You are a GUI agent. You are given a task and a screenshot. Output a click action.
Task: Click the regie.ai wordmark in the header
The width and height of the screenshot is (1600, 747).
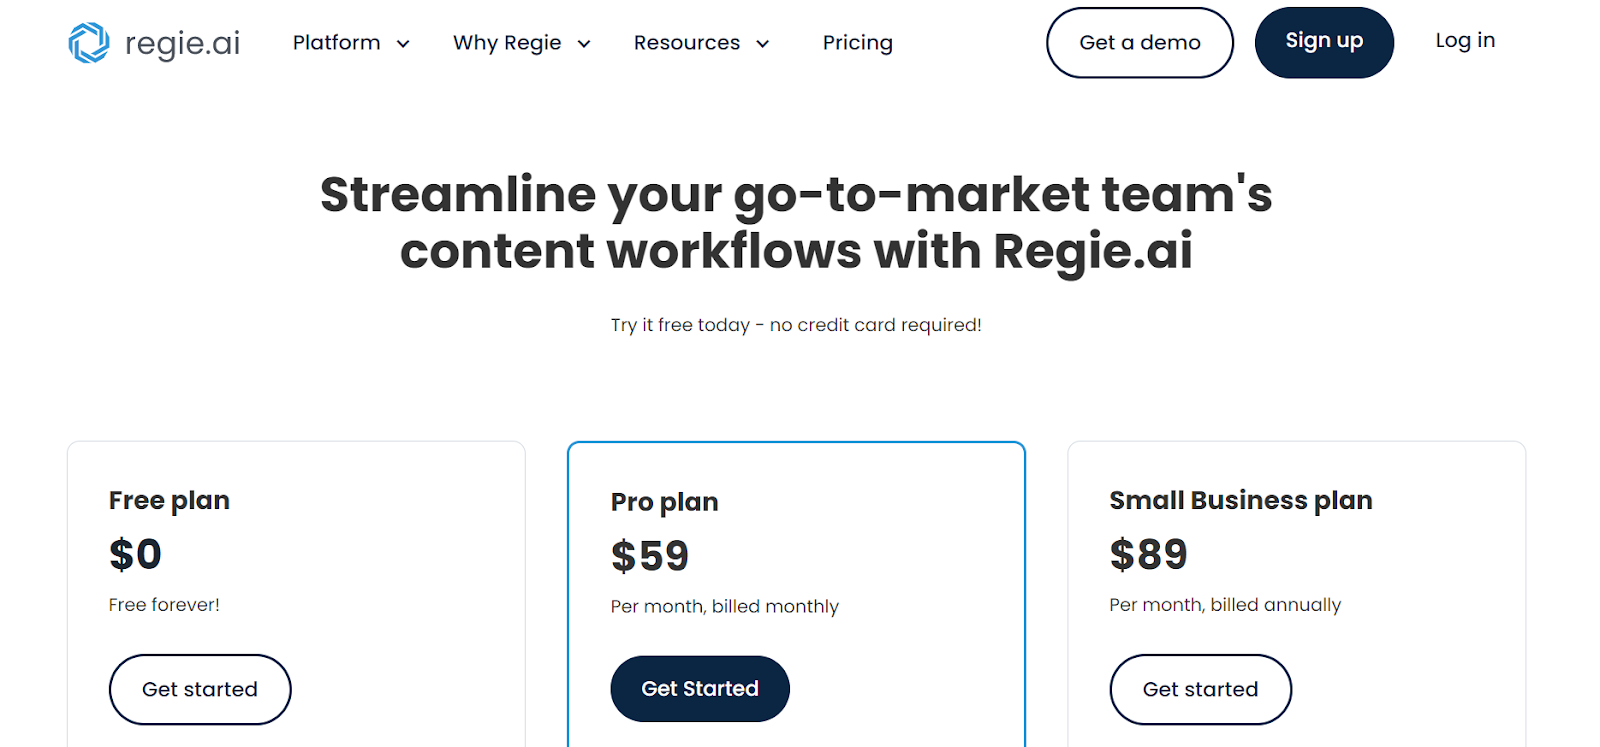[x=181, y=42]
